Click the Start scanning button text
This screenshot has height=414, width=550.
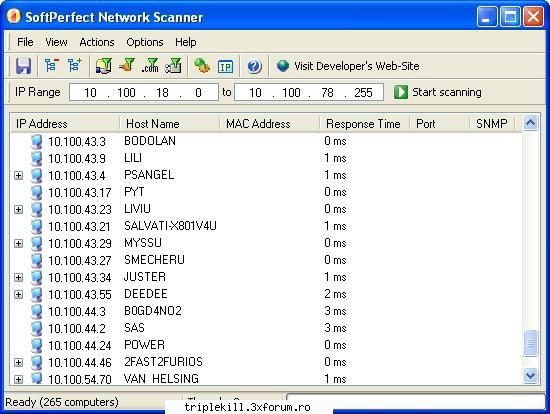pos(447,92)
